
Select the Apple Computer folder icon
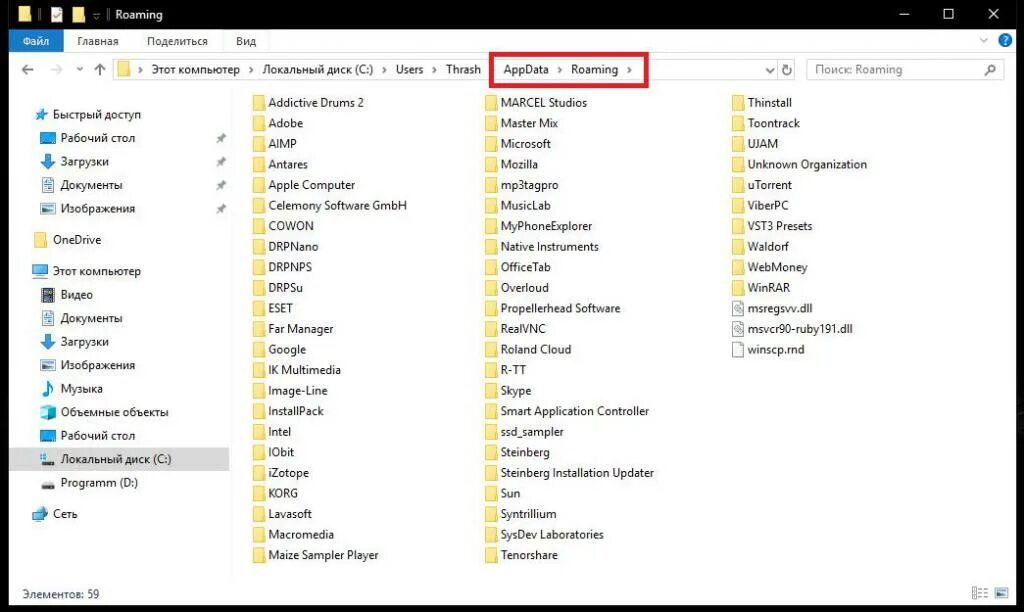(x=259, y=185)
